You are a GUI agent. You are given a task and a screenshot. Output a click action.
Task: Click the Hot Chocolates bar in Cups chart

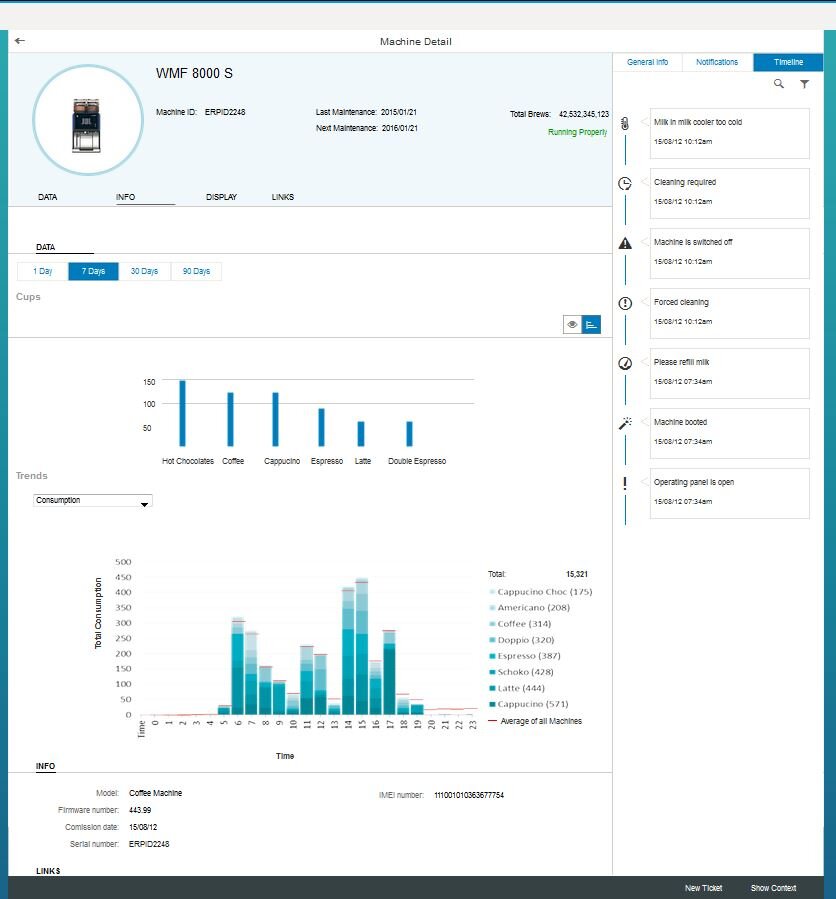(182, 413)
